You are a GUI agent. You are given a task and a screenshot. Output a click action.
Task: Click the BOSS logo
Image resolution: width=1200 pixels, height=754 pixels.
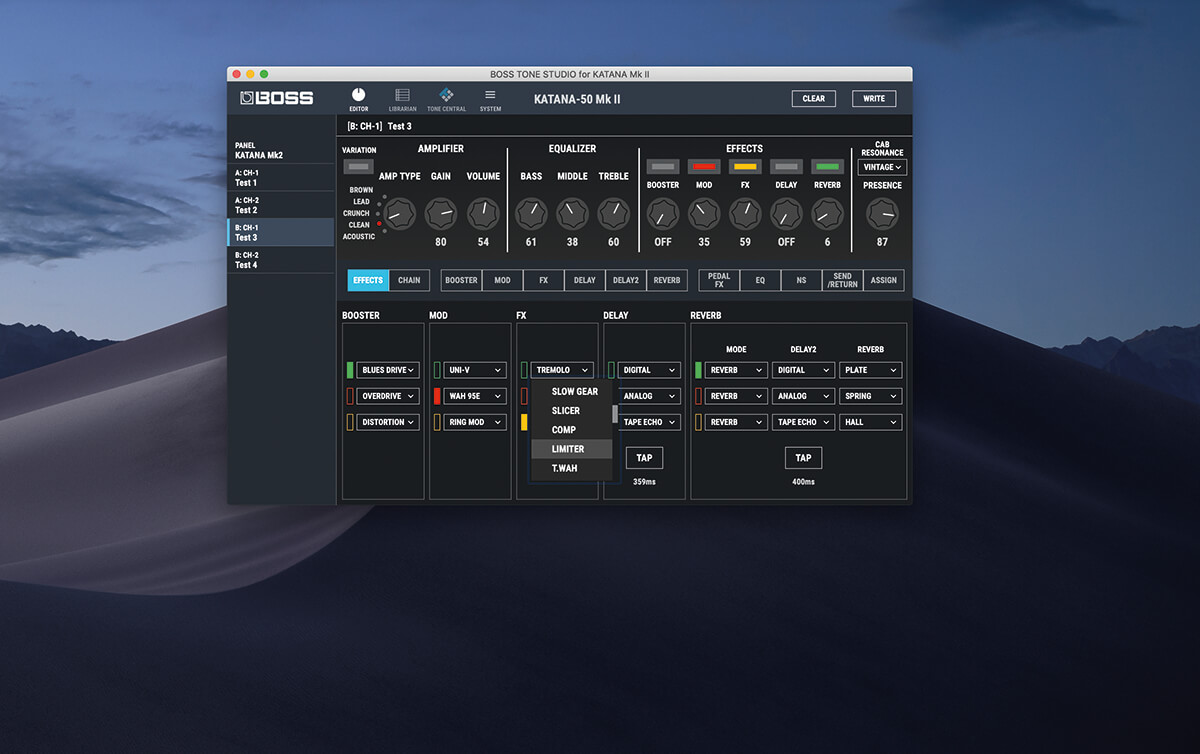tap(277, 98)
